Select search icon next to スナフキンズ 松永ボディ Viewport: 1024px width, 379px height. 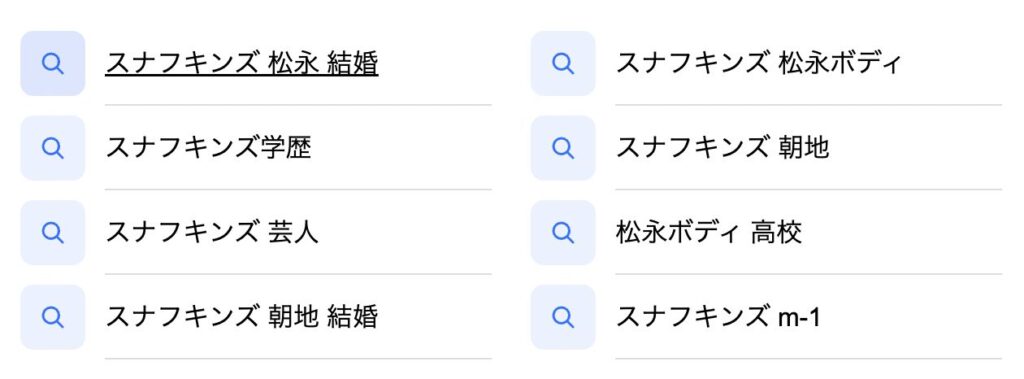[563, 63]
